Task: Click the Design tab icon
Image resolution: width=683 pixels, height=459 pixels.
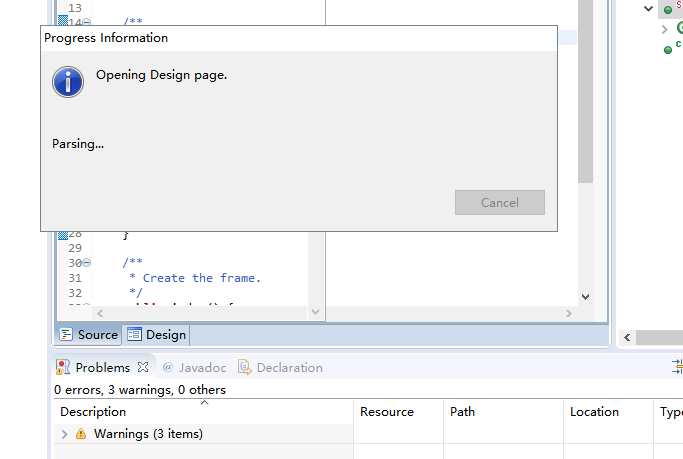Action: pyautogui.click(x=134, y=334)
